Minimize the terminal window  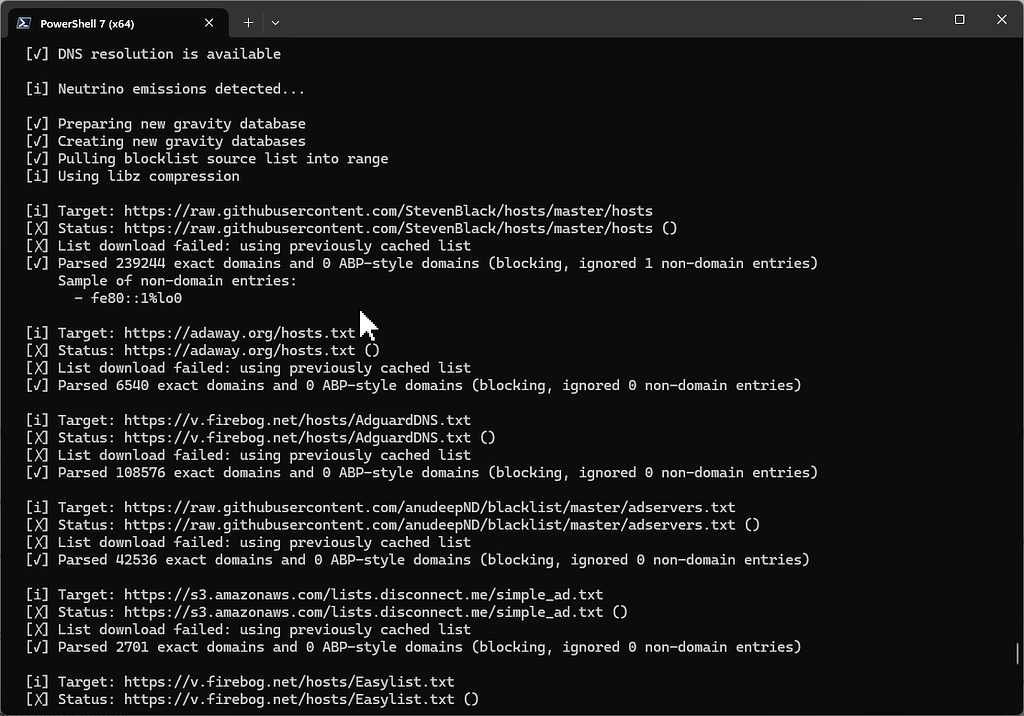916,19
